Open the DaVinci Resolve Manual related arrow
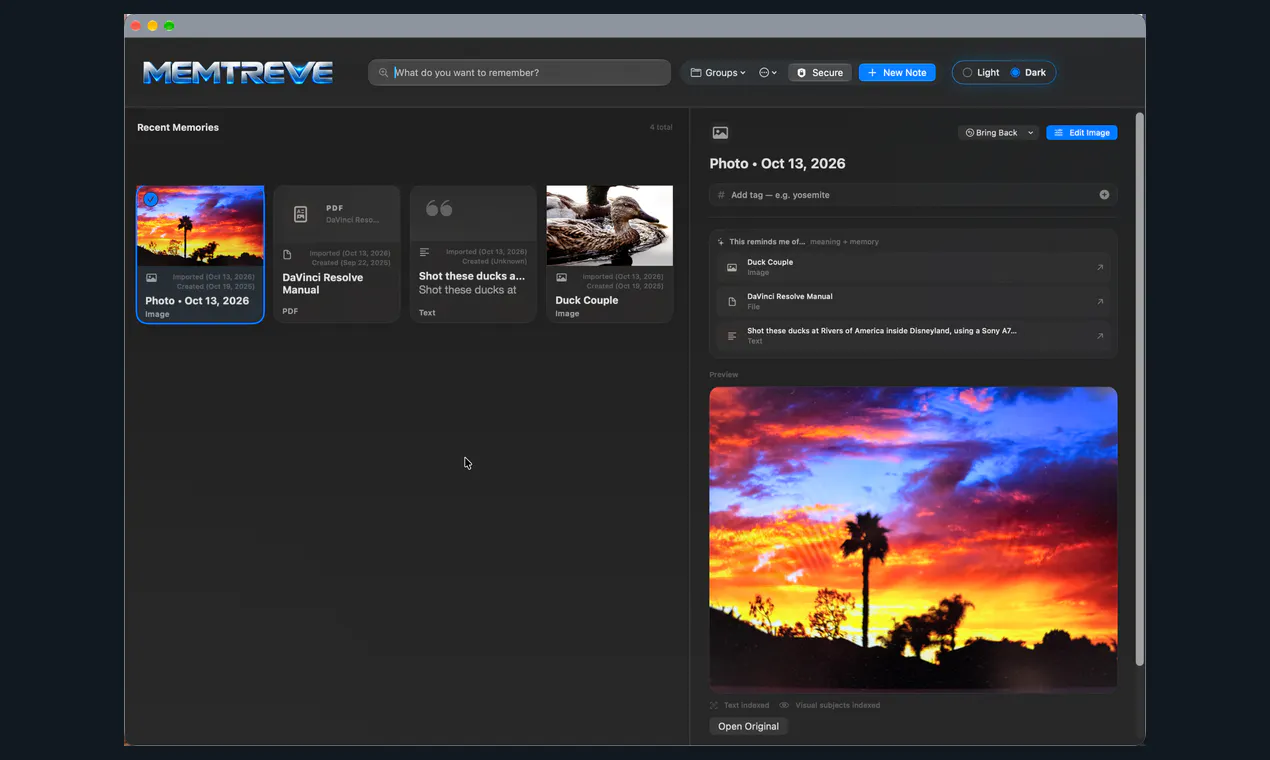 click(1100, 301)
